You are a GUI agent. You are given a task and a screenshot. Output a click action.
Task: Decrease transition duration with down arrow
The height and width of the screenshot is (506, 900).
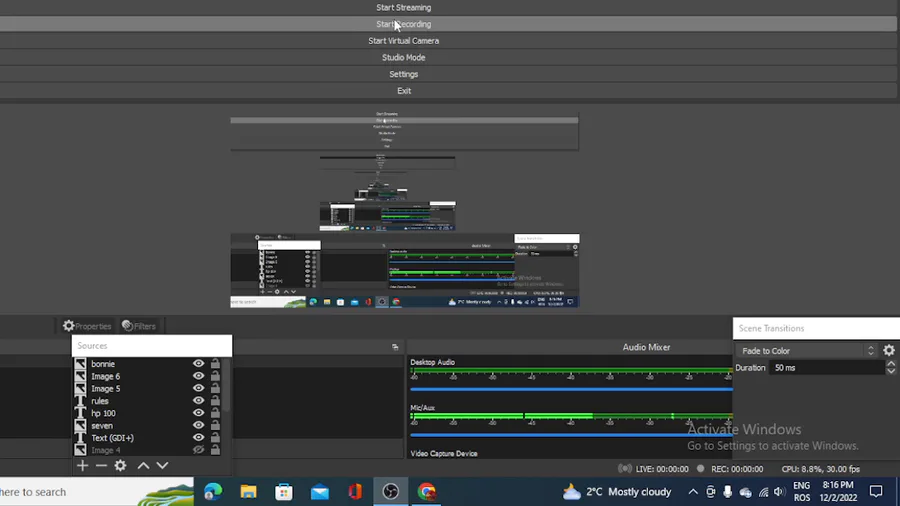pyautogui.click(x=891, y=371)
